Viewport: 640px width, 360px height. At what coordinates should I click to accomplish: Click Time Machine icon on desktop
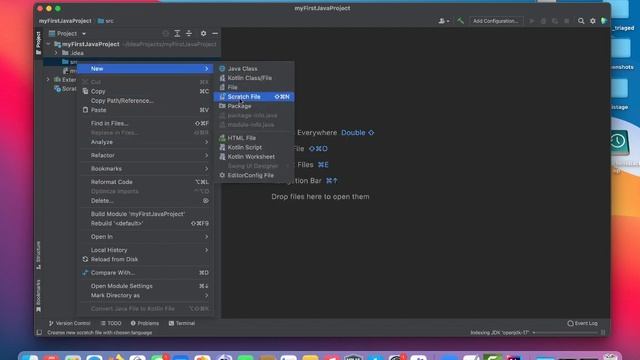[x=618, y=141]
